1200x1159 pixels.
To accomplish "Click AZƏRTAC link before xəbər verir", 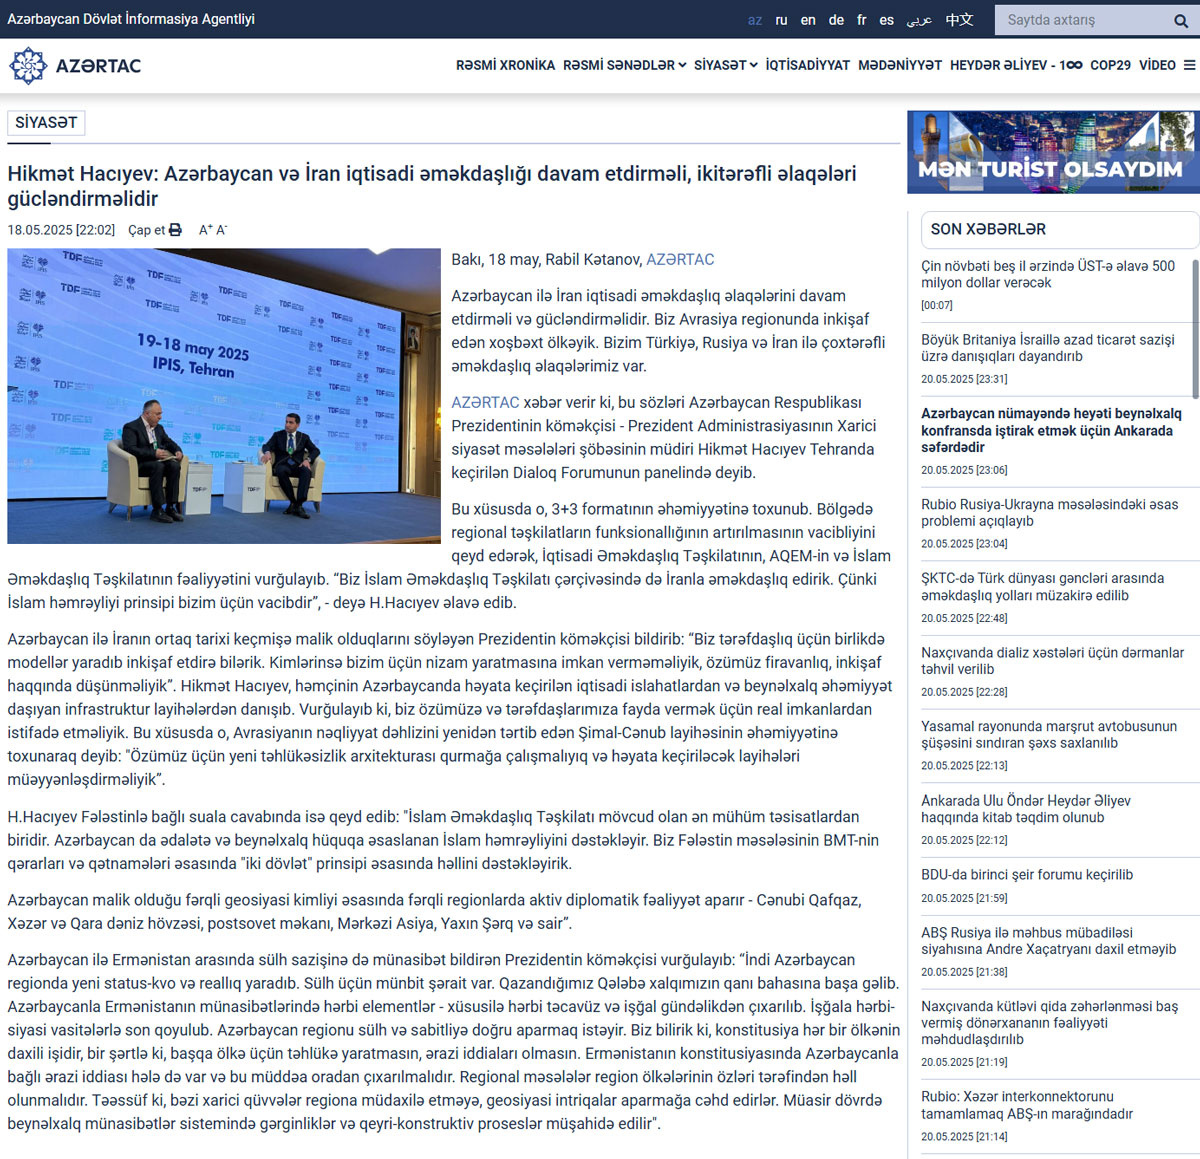I will pos(485,403).
